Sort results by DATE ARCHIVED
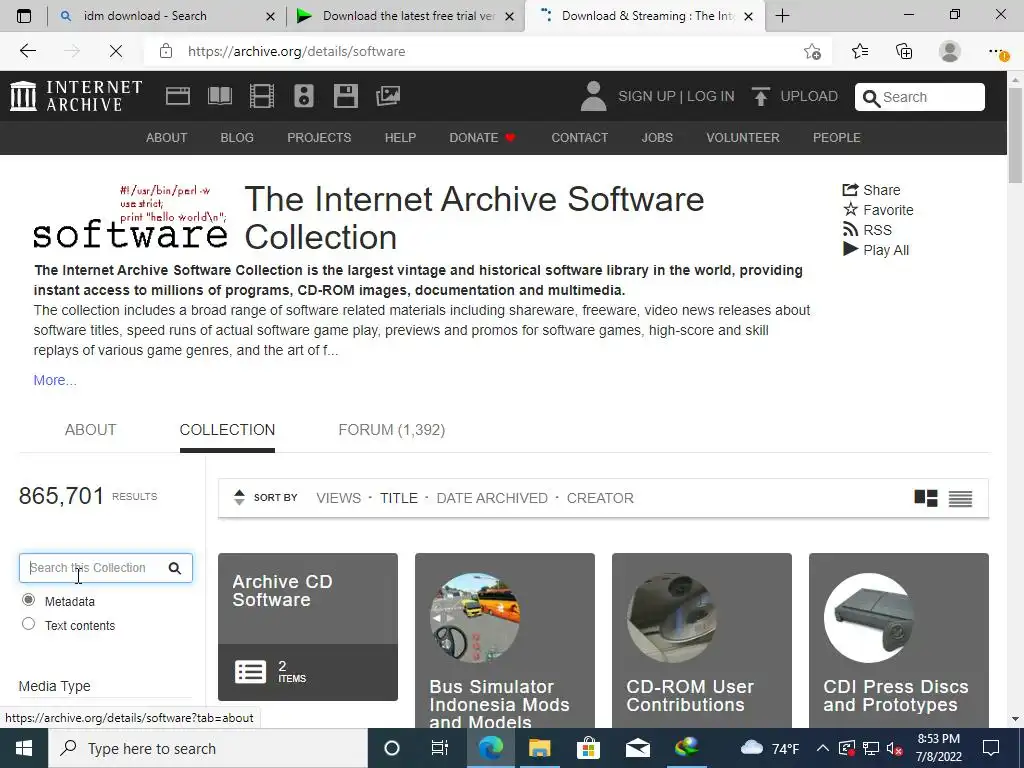Screen dimensions: 1024x768 pyautogui.click(x=492, y=498)
